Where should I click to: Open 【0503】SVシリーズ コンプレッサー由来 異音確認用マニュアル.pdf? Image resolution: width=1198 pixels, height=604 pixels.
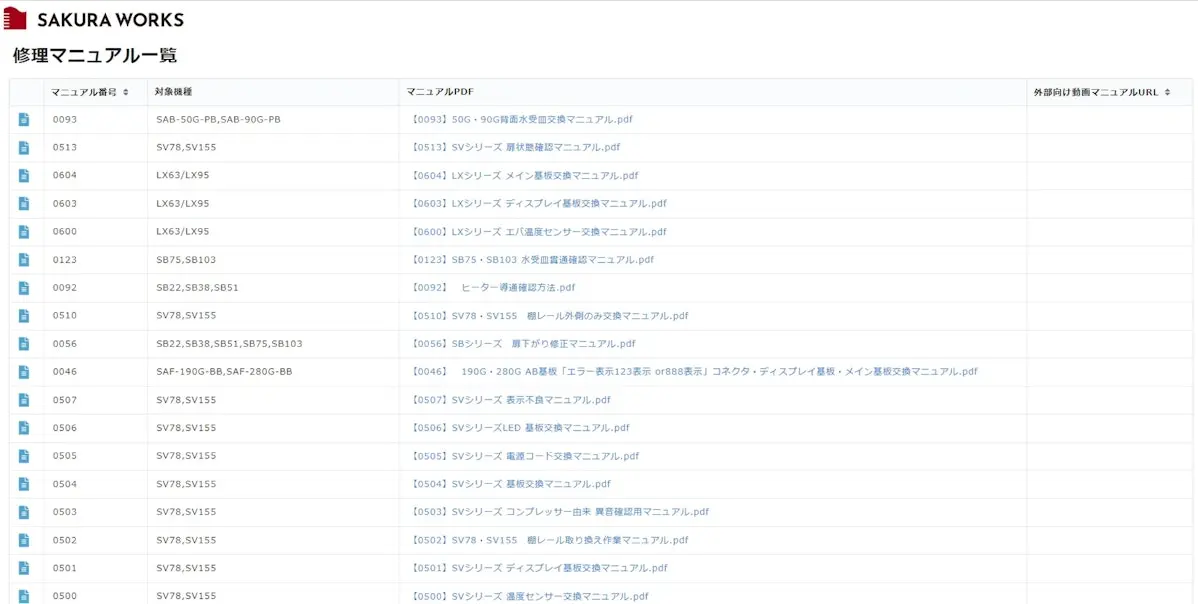(560, 512)
